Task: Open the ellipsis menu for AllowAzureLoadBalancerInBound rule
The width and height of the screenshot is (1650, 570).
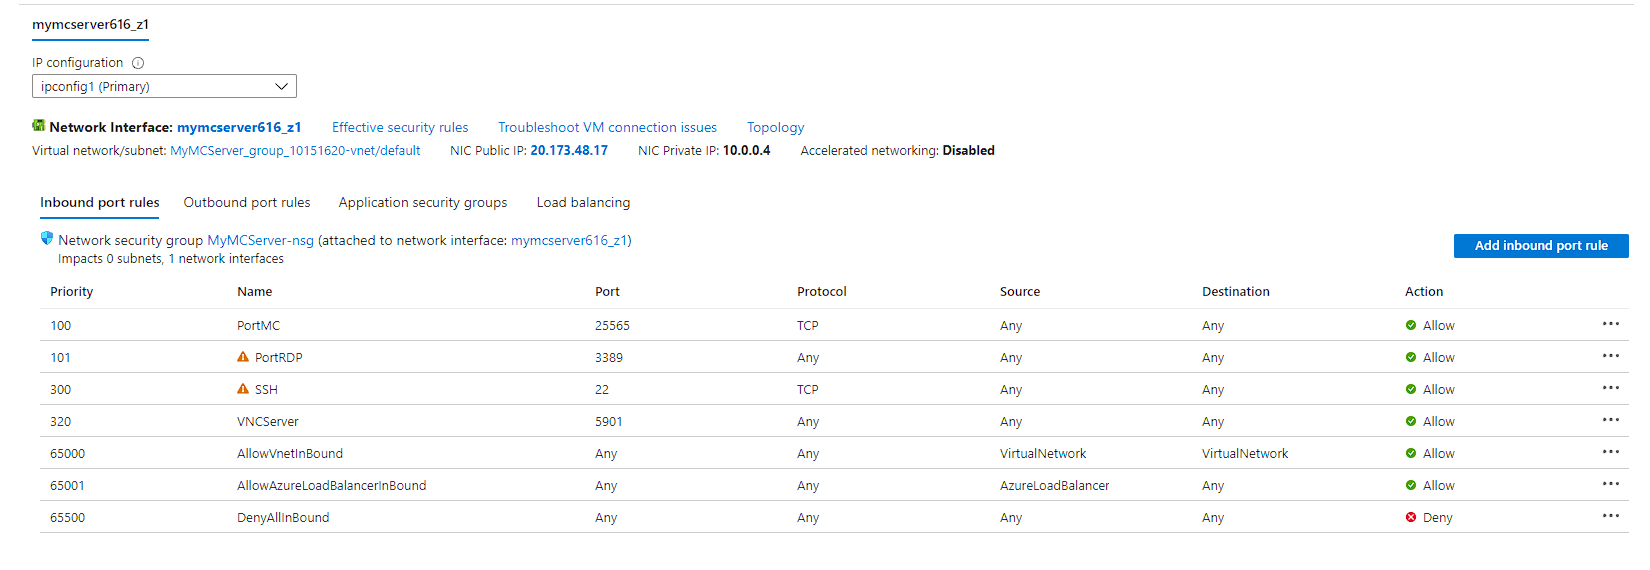Action: point(1610,484)
